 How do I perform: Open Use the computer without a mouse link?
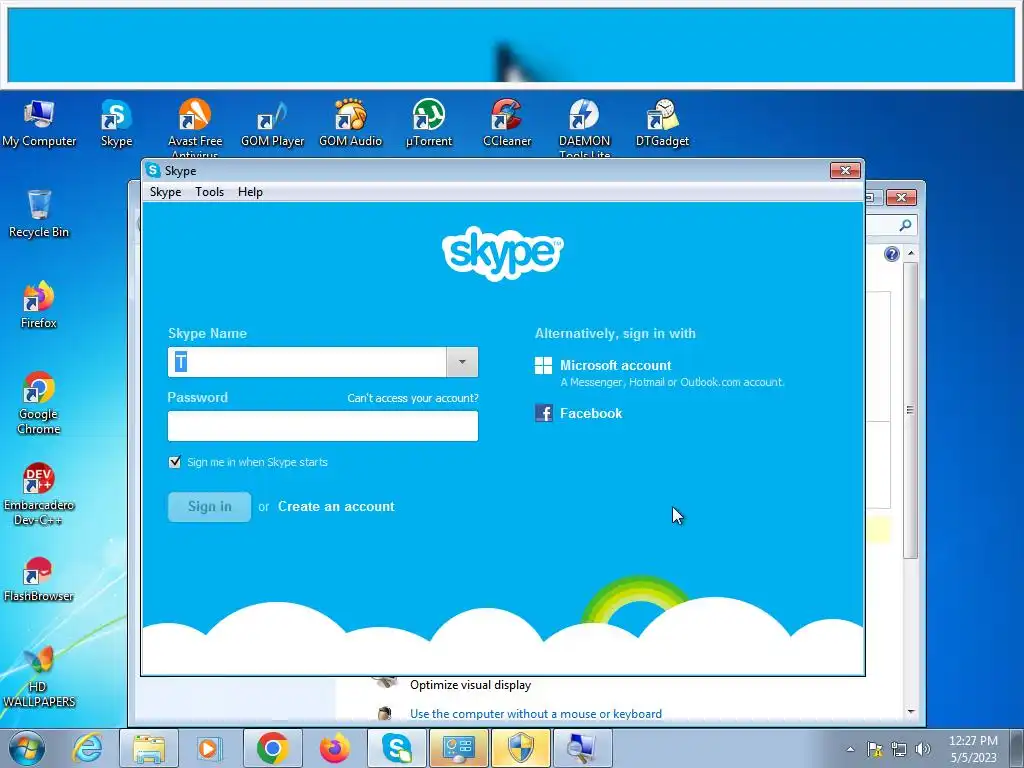pyautogui.click(x=536, y=714)
